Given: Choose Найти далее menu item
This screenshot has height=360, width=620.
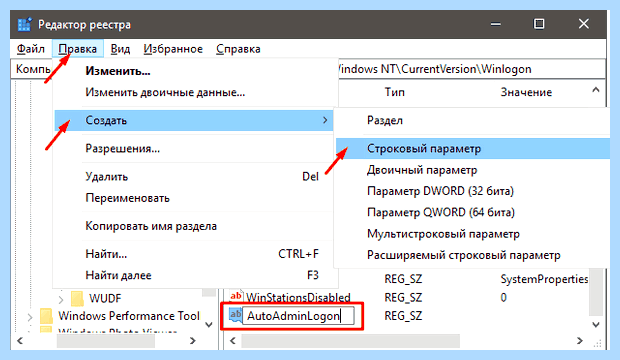Looking at the screenshot, I should (196, 275).
